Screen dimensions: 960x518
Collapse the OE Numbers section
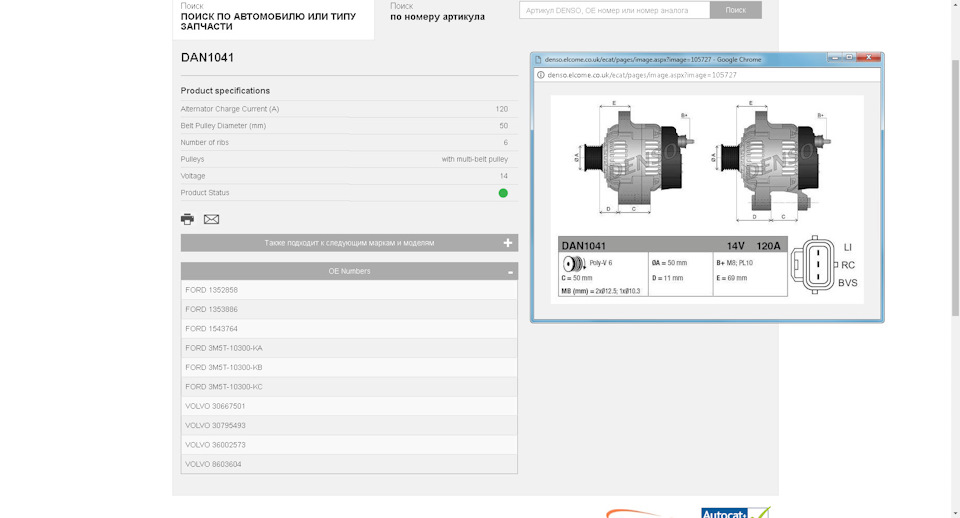(349, 271)
